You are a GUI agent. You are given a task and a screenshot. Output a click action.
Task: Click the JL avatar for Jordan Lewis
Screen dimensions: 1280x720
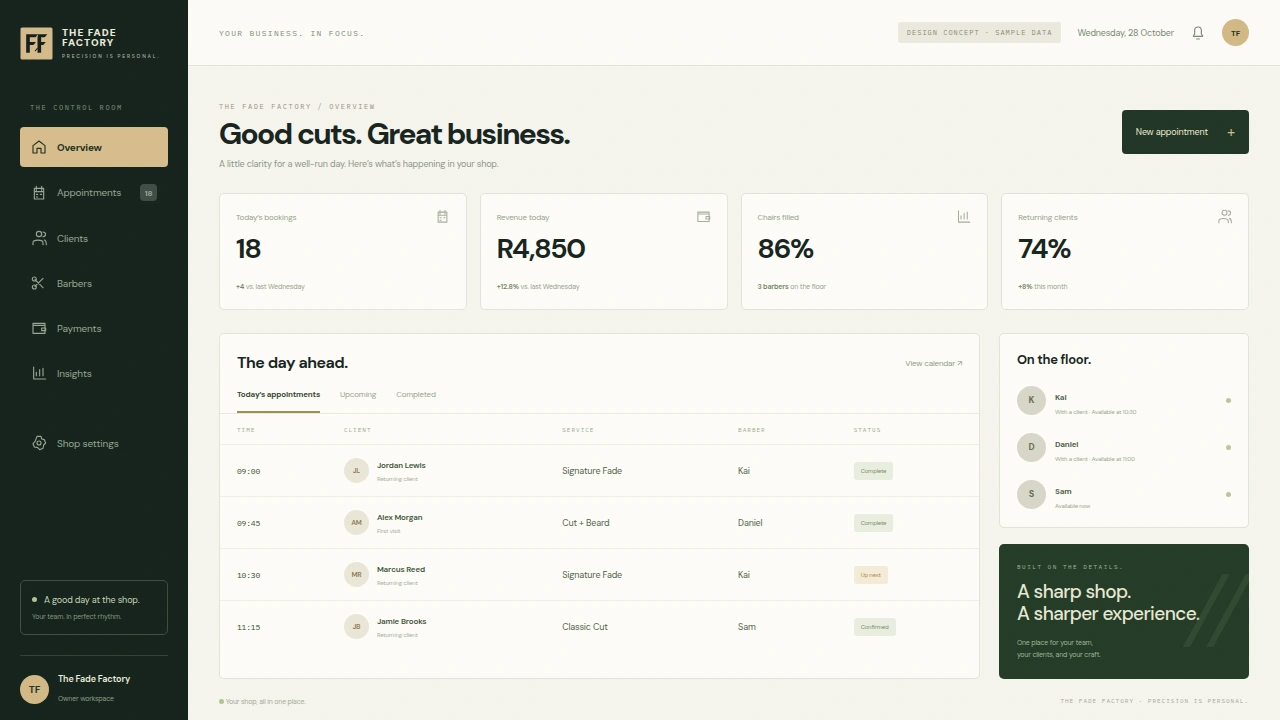(x=356, y=471)
